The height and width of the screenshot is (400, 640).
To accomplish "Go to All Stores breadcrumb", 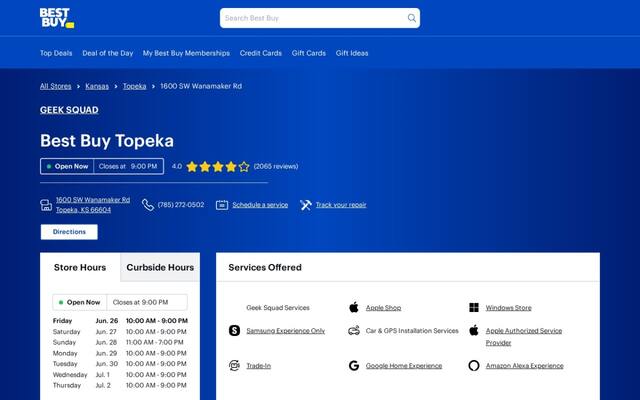I will pos(56,86).
